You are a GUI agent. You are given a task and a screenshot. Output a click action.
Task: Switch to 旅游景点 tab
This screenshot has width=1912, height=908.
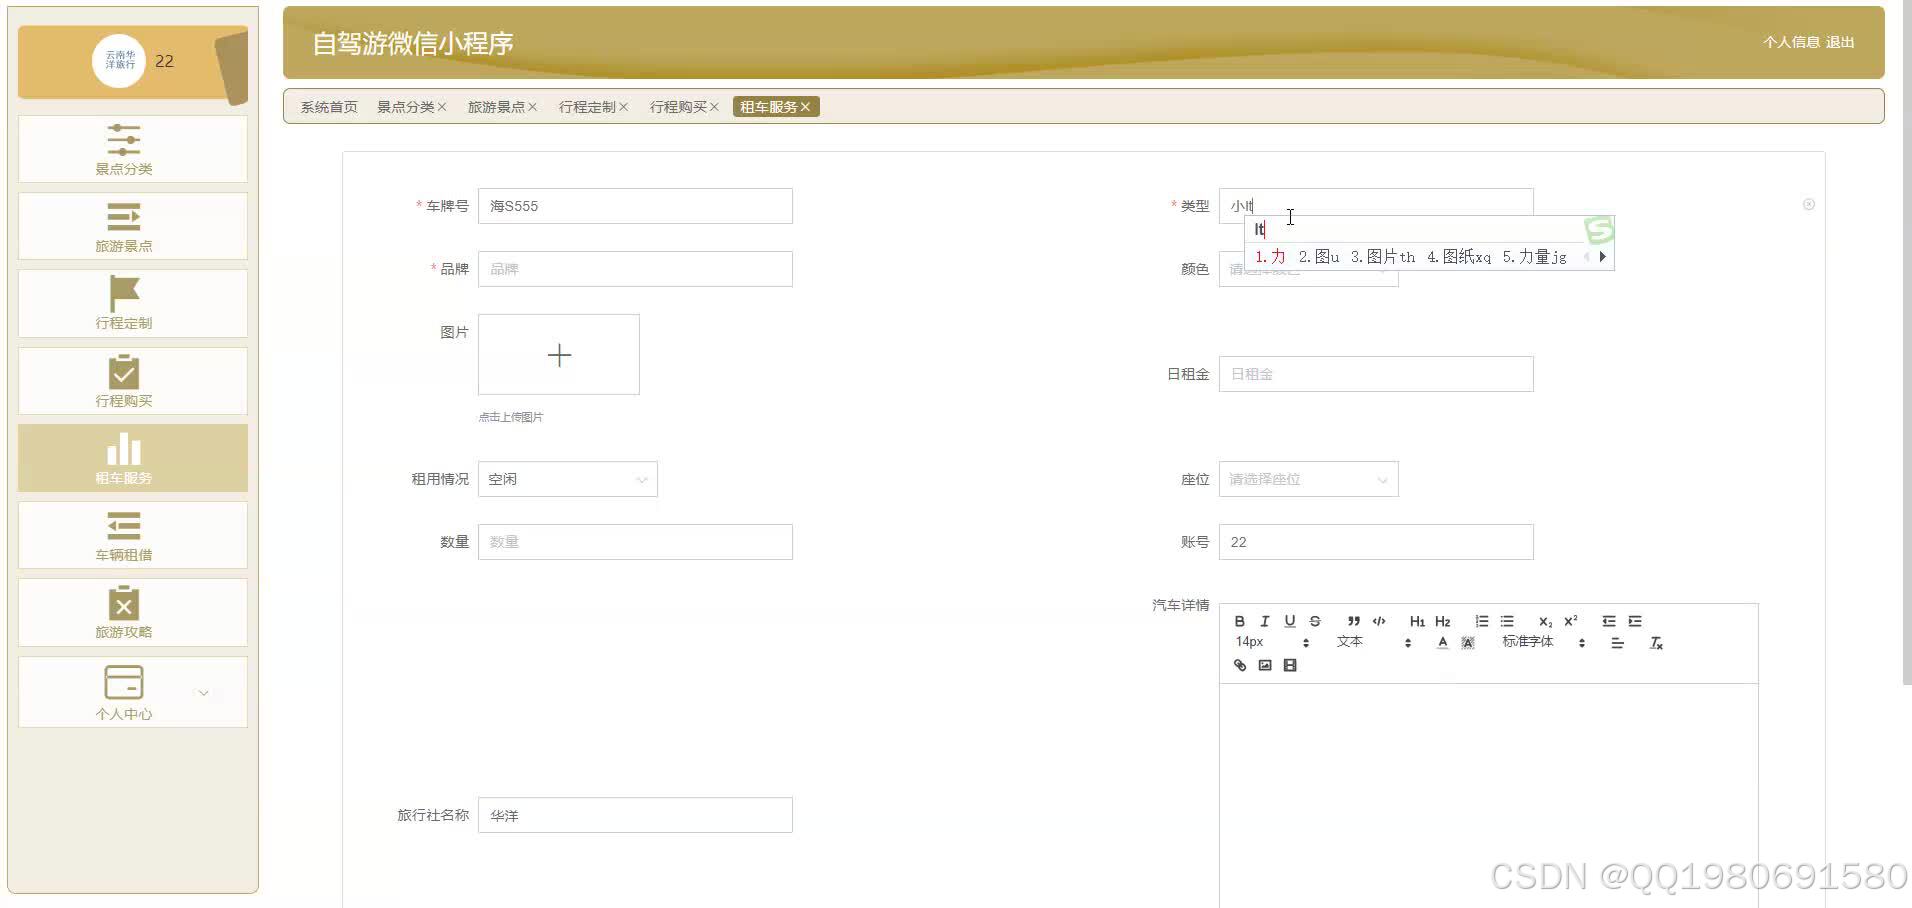(496, 107)
